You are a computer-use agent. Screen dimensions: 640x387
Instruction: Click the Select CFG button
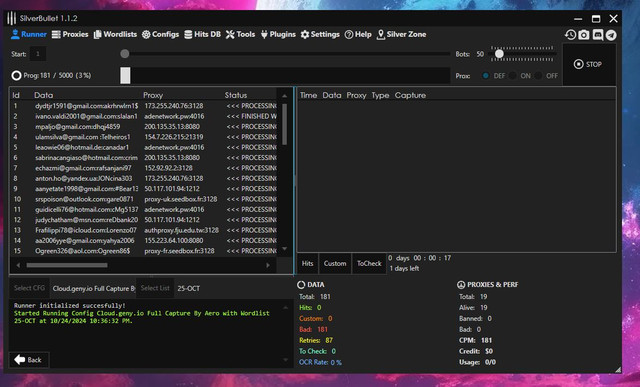coord(29,288)
